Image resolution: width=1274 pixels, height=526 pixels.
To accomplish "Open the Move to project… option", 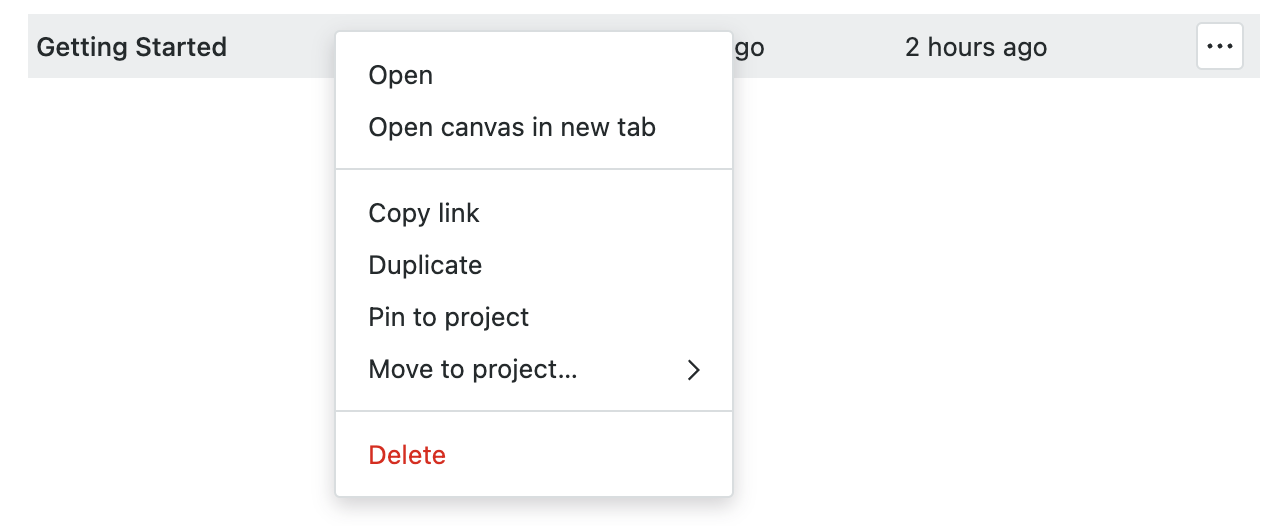I will tap(473, 370).
